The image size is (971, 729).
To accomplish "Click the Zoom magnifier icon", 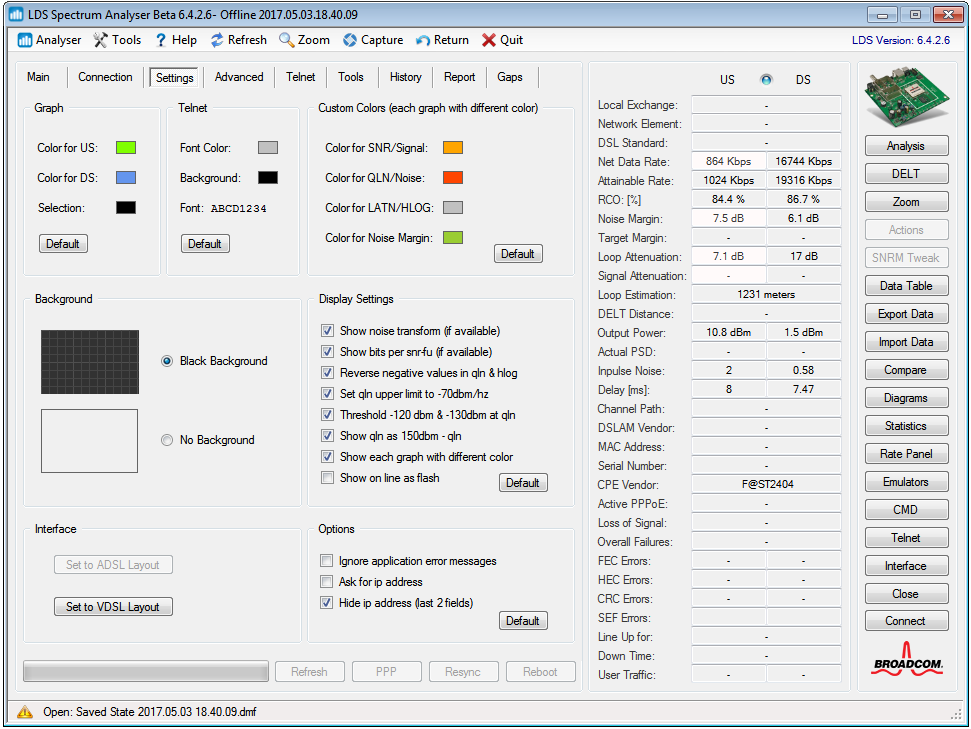I will 286,40.
